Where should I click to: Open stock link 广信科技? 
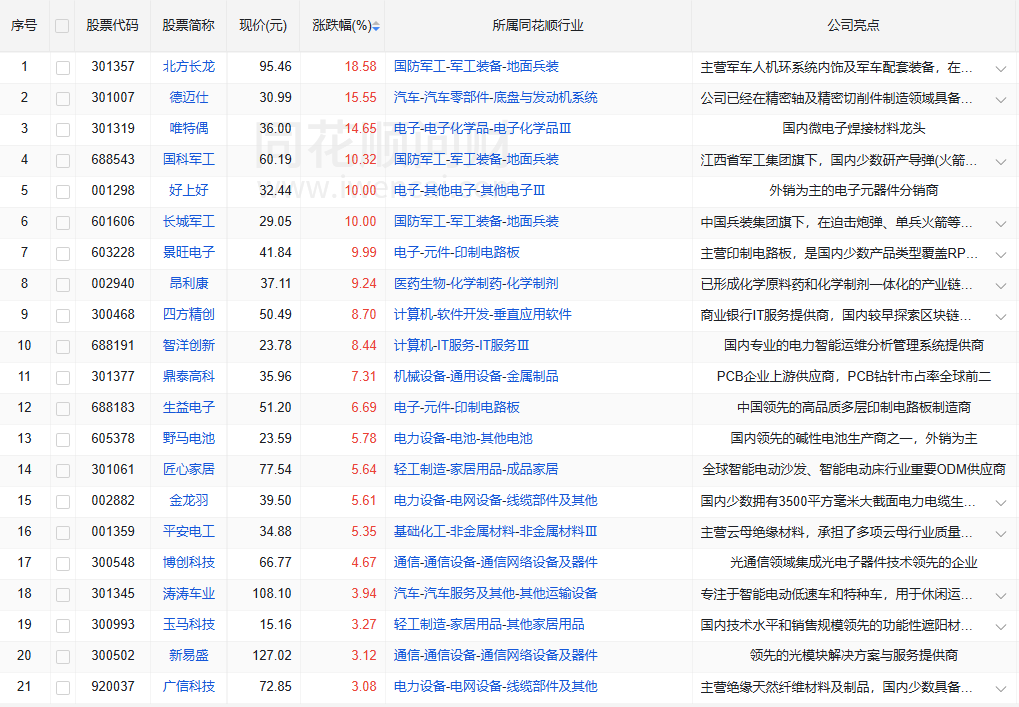point(188,686)
